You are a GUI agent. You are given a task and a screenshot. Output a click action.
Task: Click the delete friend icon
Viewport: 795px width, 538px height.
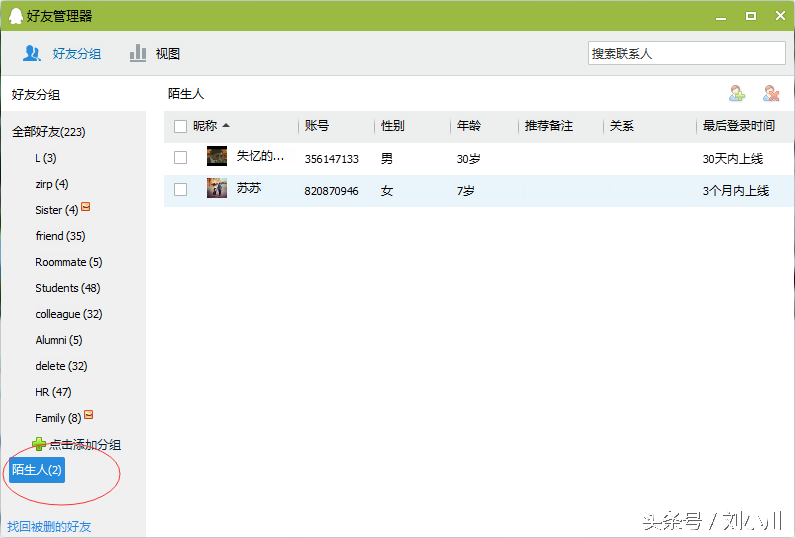(771, 94)
